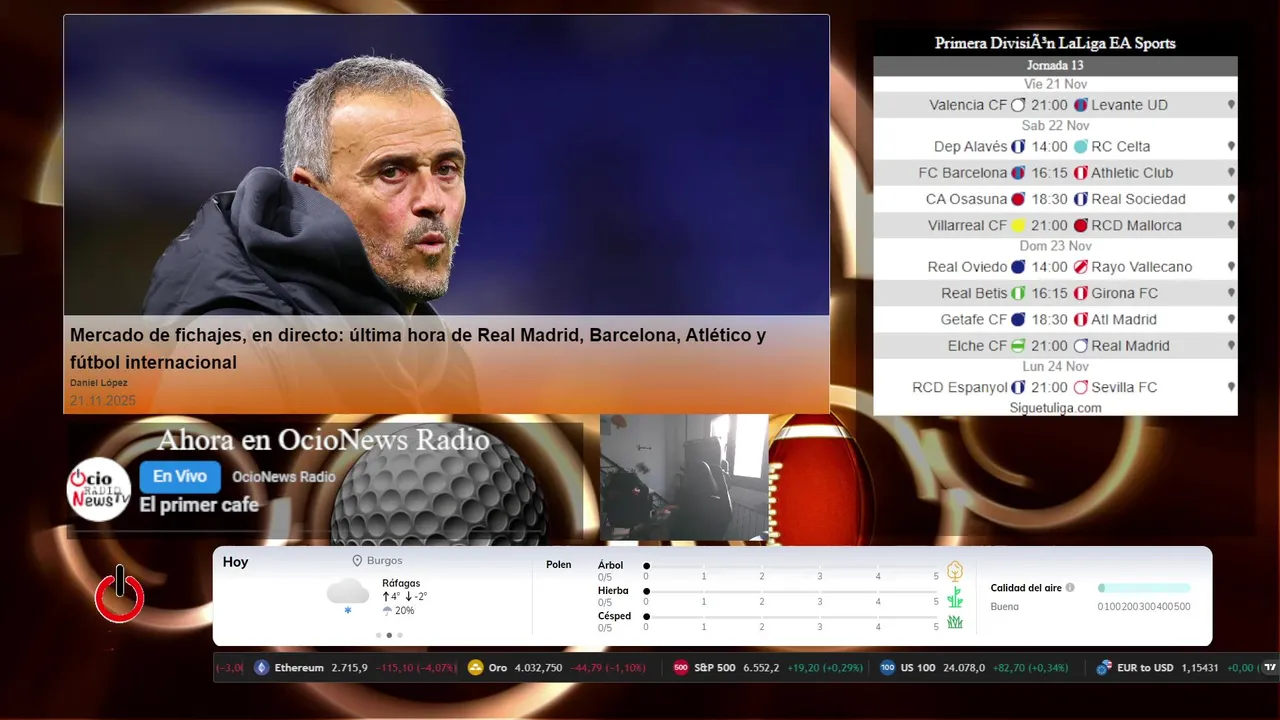The height and width of the screenshot is (720, 1280).
Task: Click the TradingView logo on the ticker
Action: 1270,668
